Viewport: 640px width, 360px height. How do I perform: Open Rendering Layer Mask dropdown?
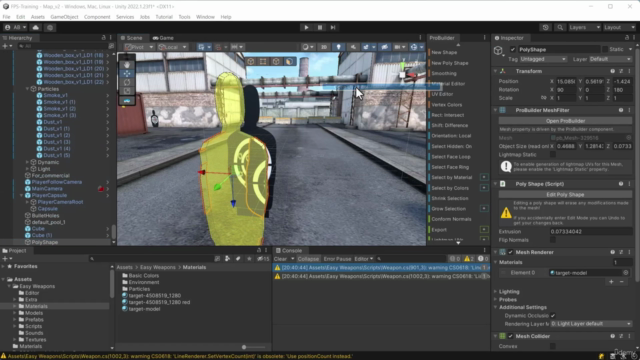(591, 324)
